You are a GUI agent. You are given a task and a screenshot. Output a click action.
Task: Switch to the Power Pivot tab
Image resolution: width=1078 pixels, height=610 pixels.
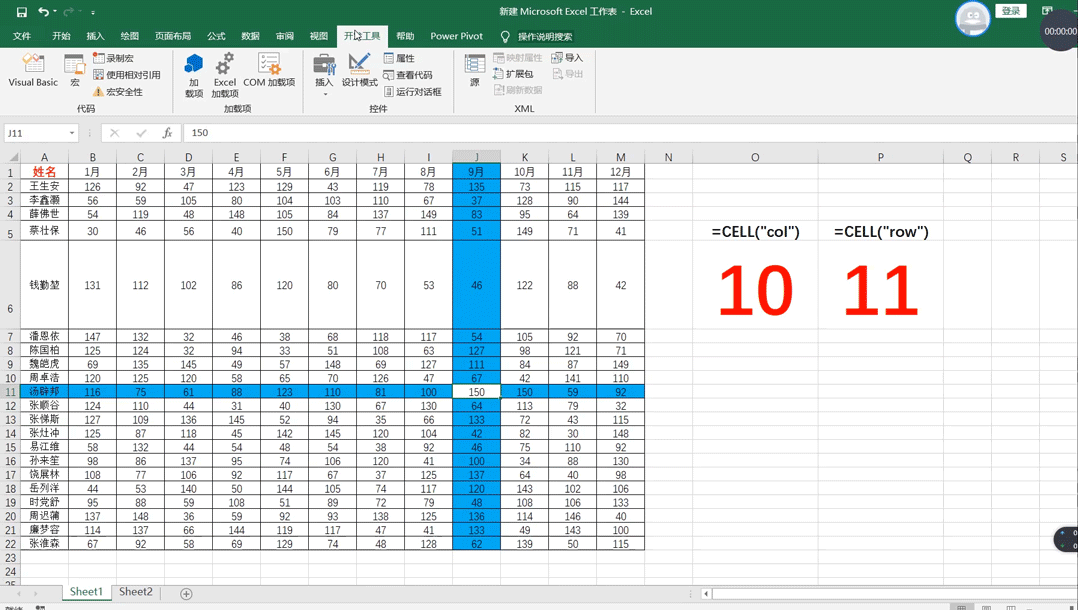[456, 36]
